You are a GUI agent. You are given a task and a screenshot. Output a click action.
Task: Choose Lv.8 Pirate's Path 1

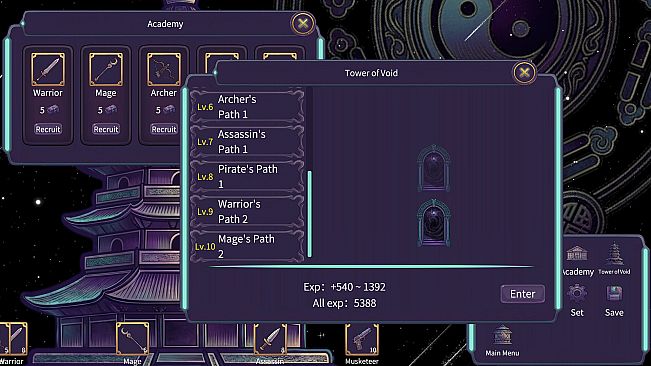pos(247,176)
